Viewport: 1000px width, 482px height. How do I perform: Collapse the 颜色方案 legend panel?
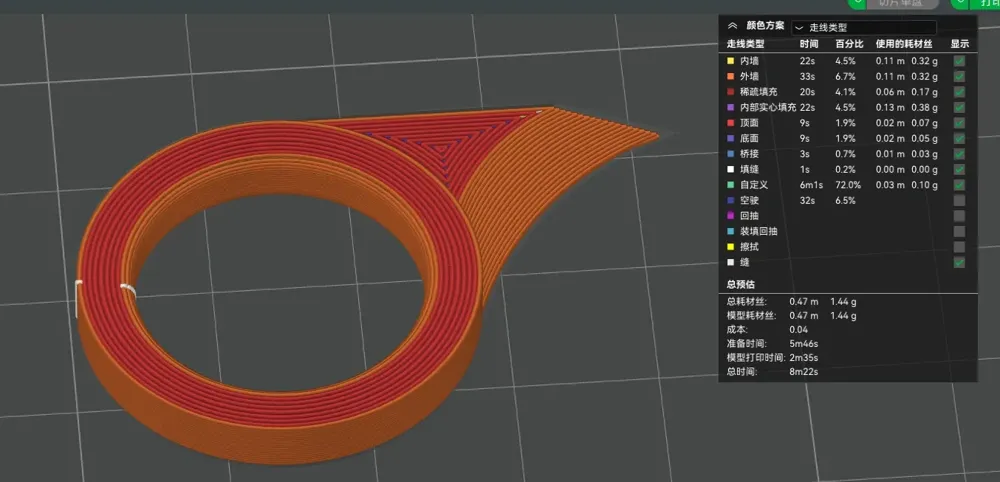732,27
